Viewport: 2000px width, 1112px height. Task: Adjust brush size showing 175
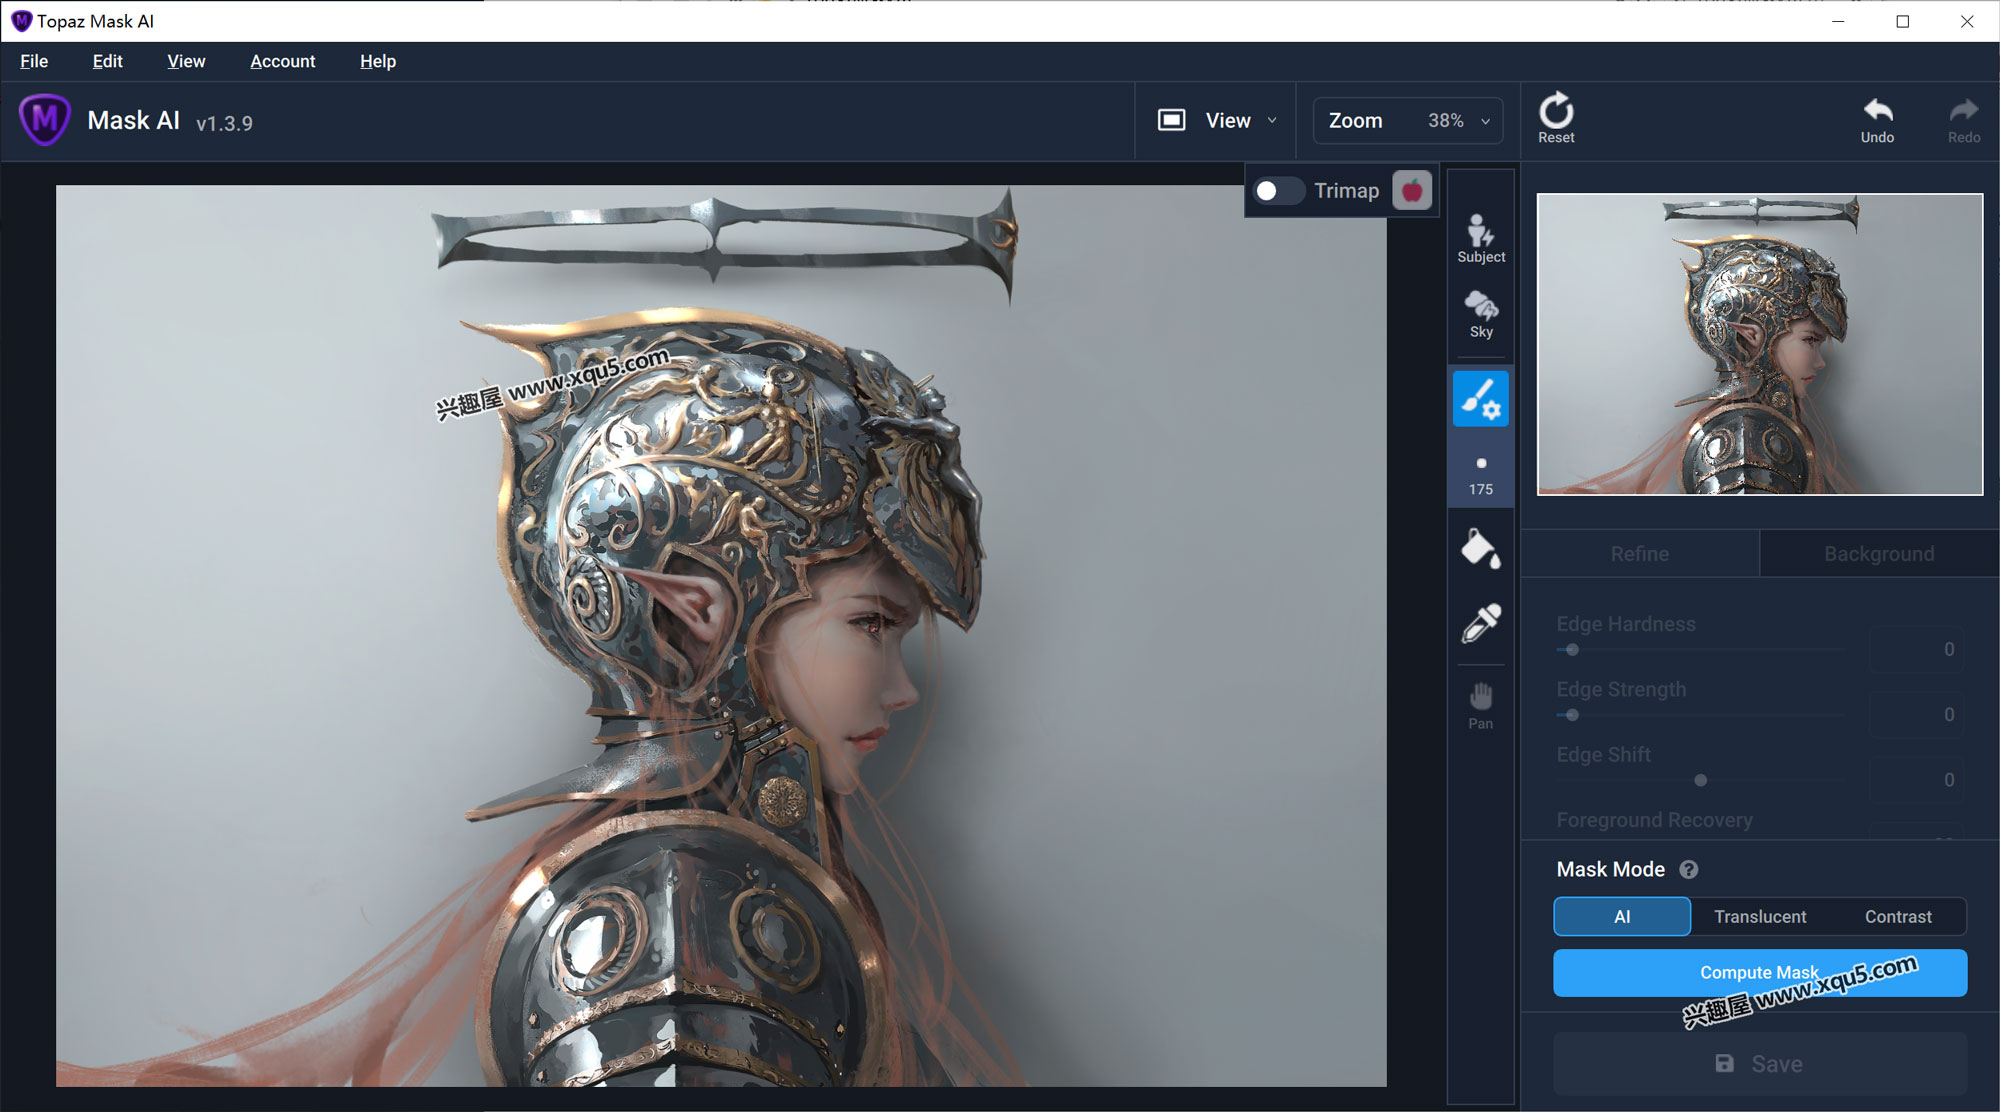pyautogui.click(x=1481, y=475)
